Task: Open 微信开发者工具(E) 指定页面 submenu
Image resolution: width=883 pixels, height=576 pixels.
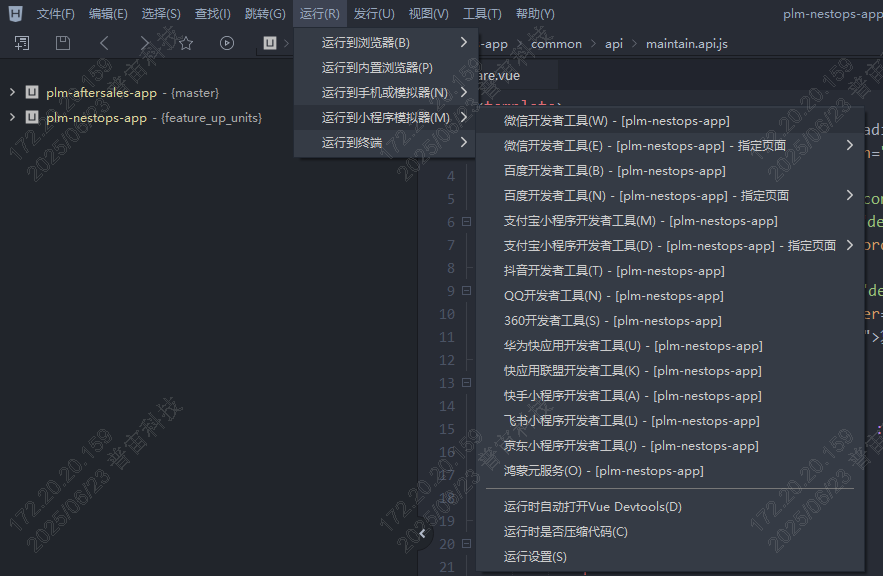Action: point(670,146)
